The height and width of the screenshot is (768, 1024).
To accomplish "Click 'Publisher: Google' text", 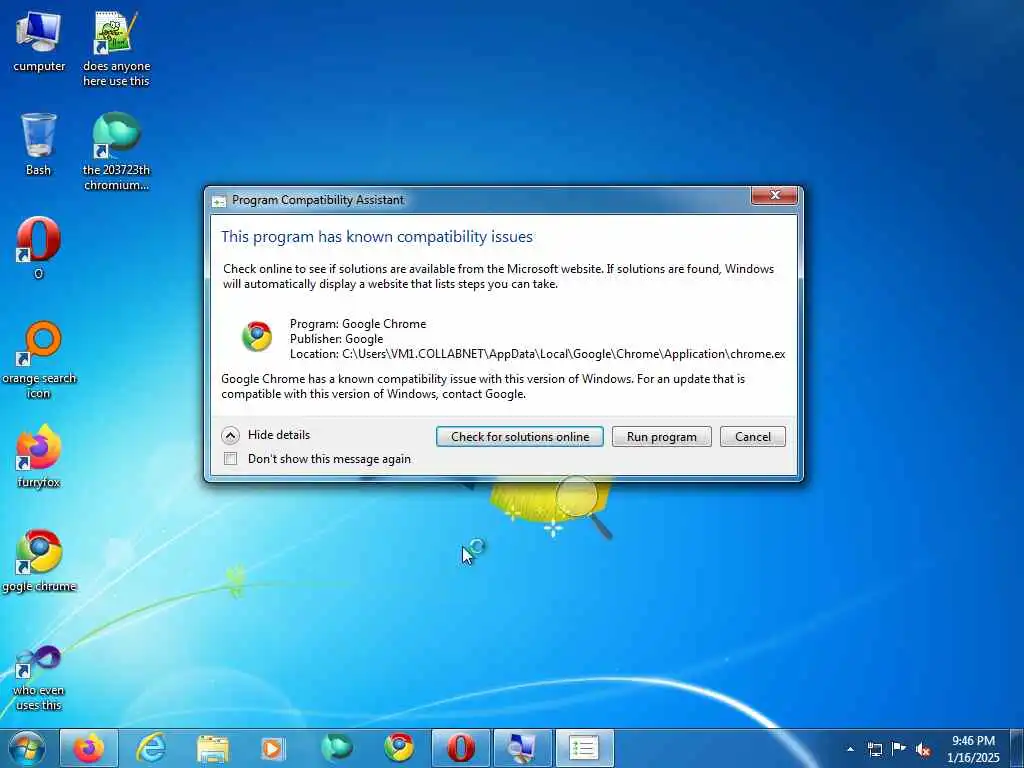I will coord(336,339).
